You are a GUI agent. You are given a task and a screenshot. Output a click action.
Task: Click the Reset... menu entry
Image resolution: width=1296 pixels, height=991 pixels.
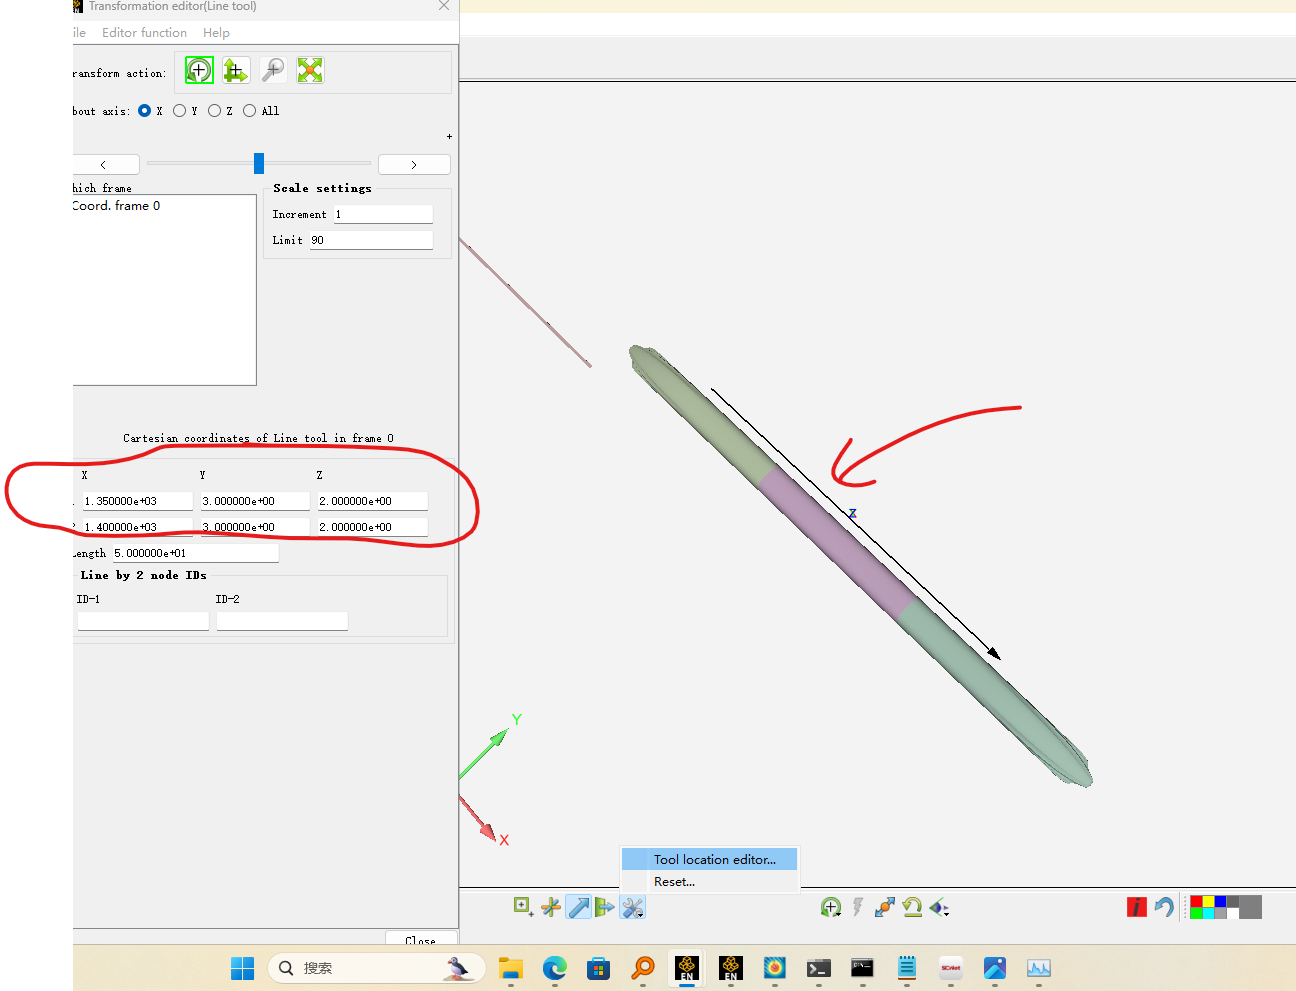pos(674,882)
